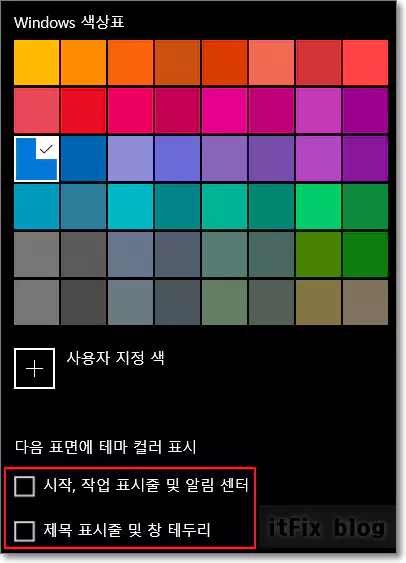
Task: Click the 사용자 지정 색 label
Action: [116, 358]
